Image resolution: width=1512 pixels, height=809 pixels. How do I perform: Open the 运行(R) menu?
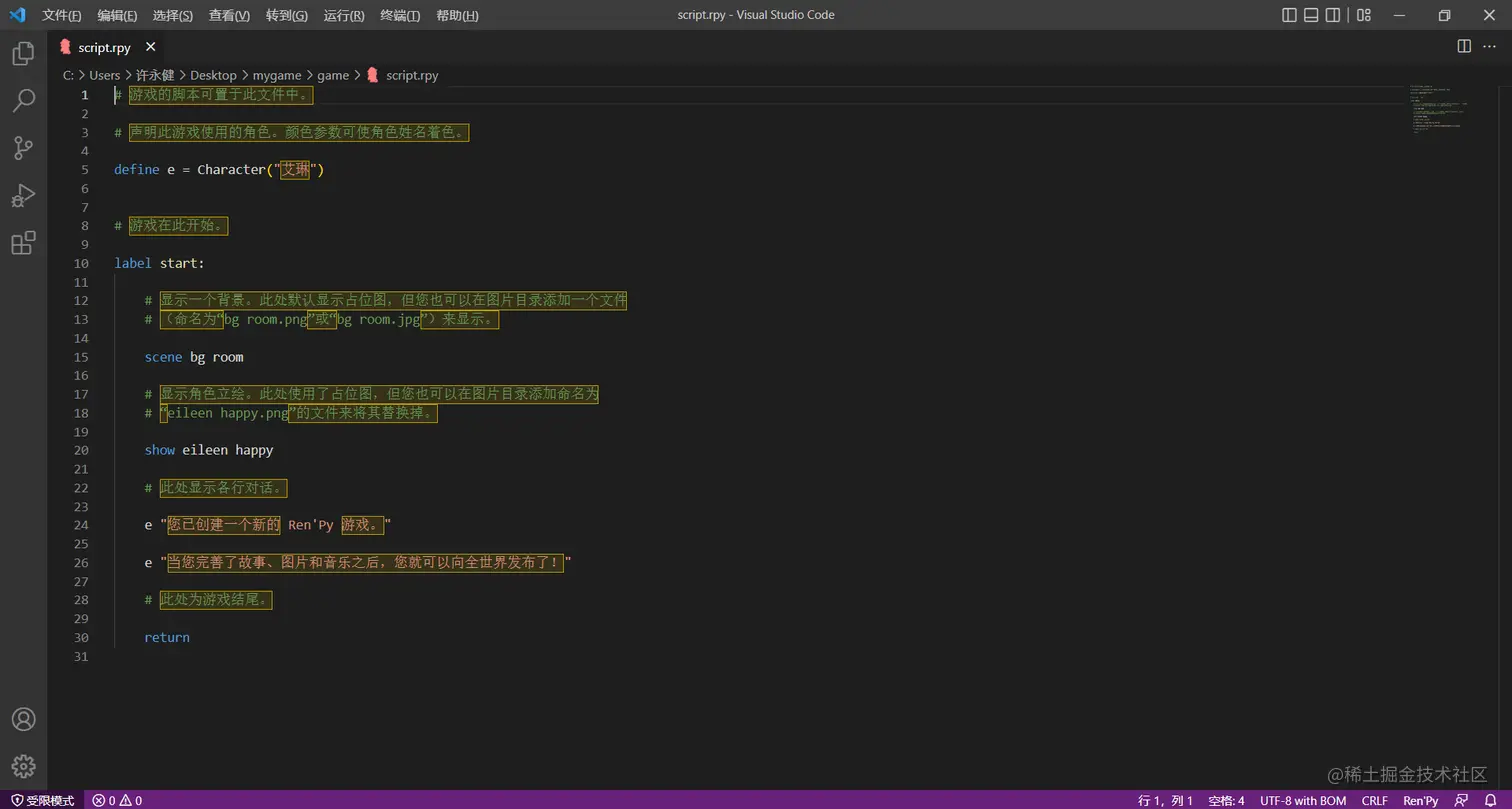pyautogui.click(x=344, y=15)
